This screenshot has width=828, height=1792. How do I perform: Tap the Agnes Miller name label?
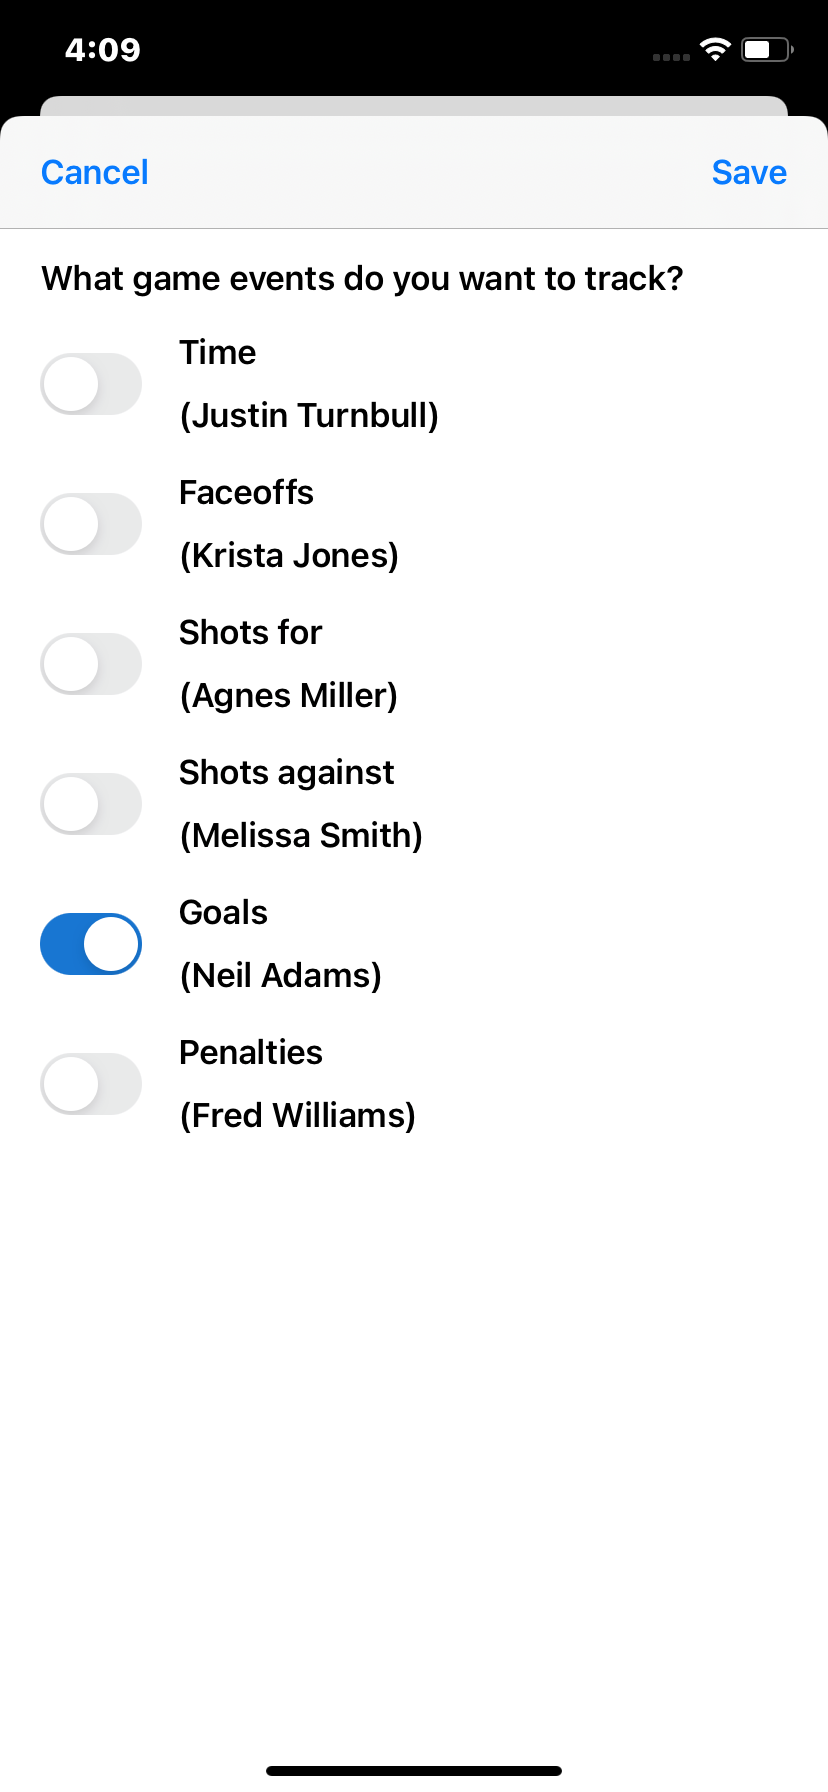[x=289, y=696]
